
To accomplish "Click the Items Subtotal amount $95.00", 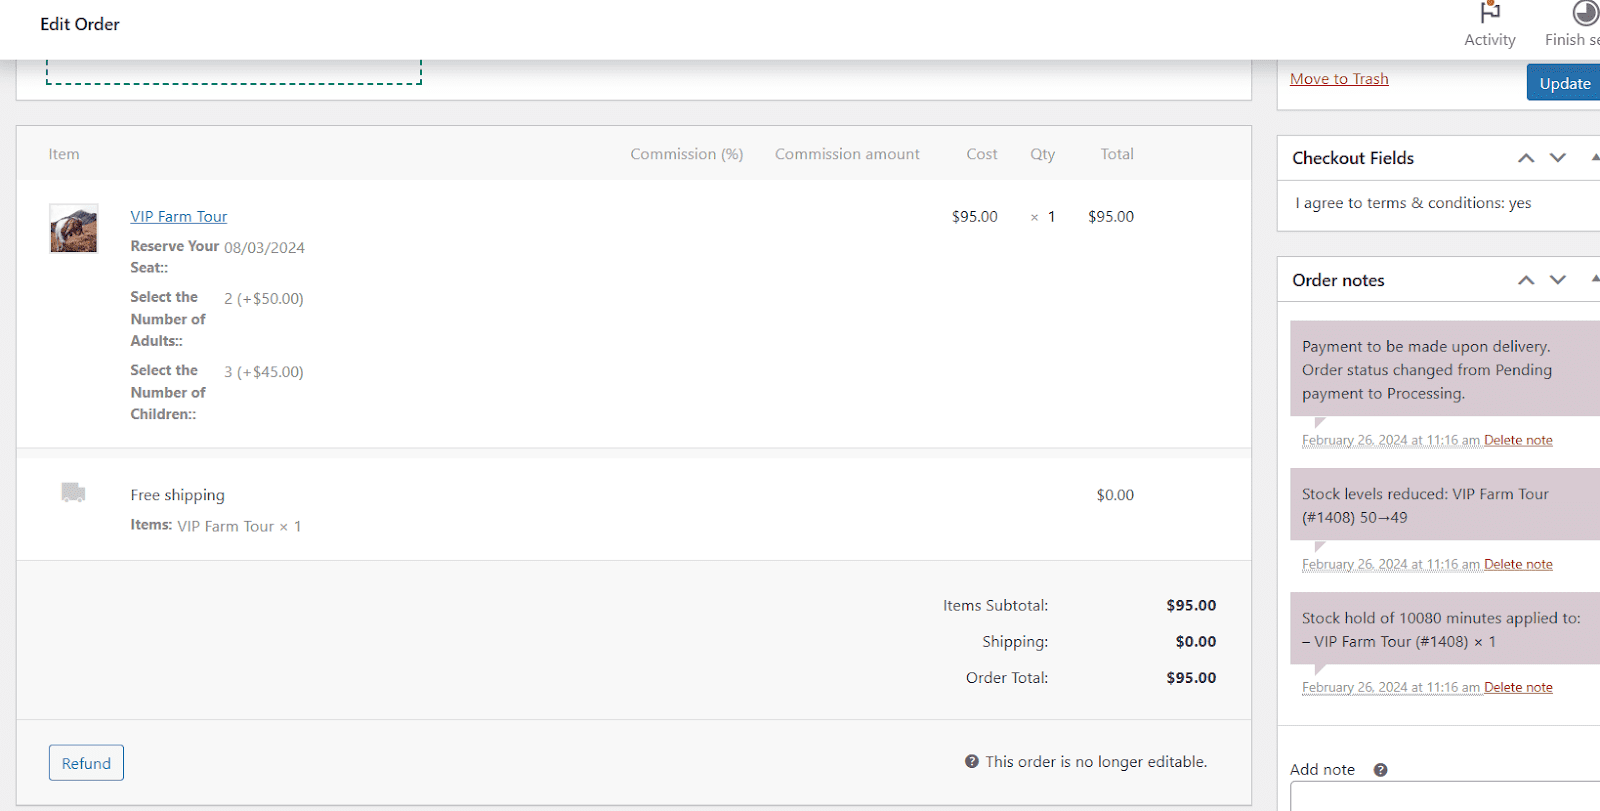I will point(1191,606).
